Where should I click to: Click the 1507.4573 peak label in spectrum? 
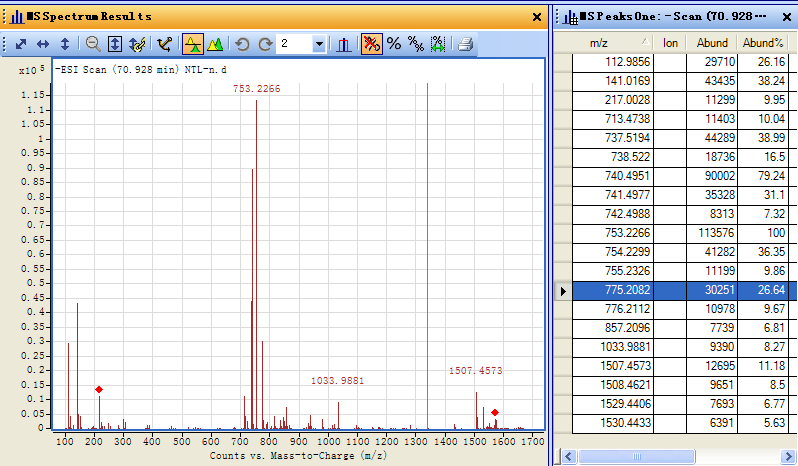[475, 371]
